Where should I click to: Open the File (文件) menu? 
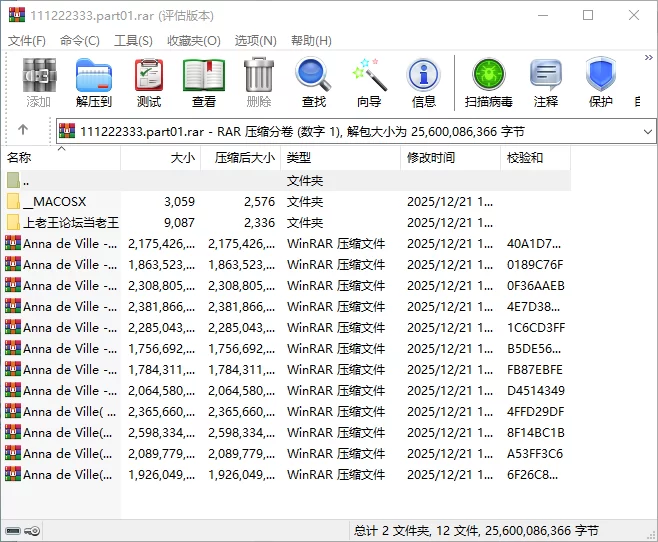27,41
